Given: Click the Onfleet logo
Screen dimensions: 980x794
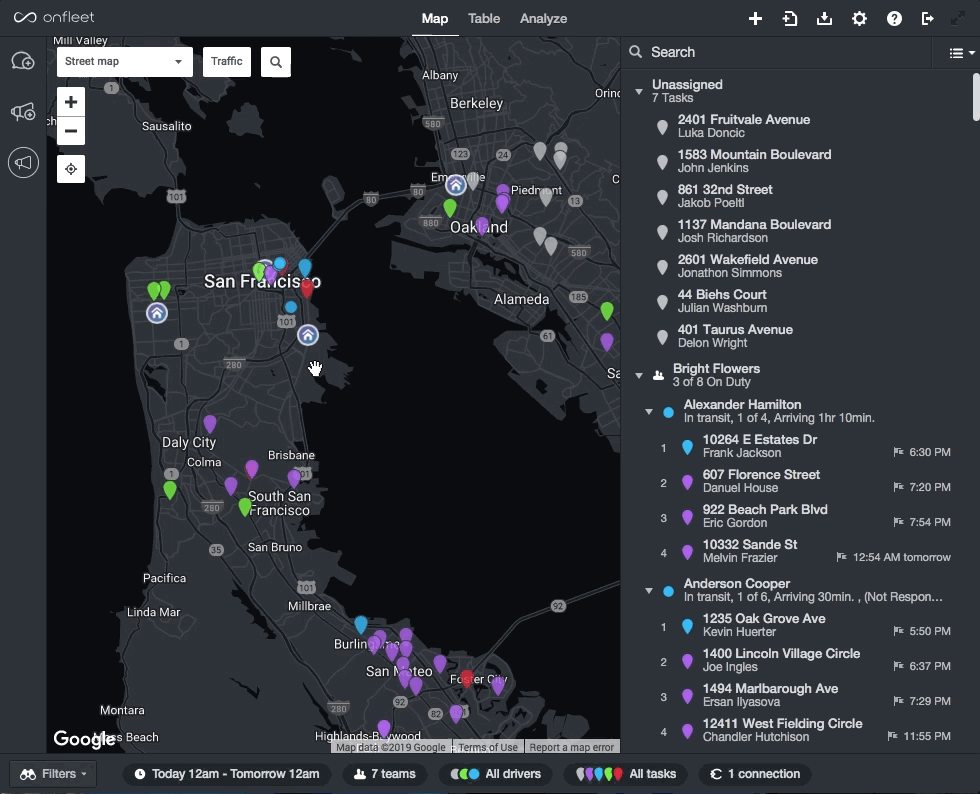Looking at the screenshot, I should tap(54, 18).
